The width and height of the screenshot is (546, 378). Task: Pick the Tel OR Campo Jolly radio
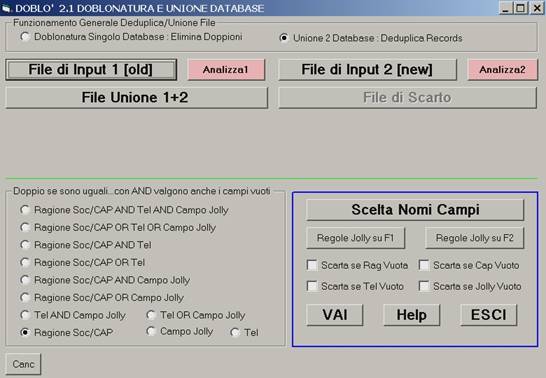151,315
